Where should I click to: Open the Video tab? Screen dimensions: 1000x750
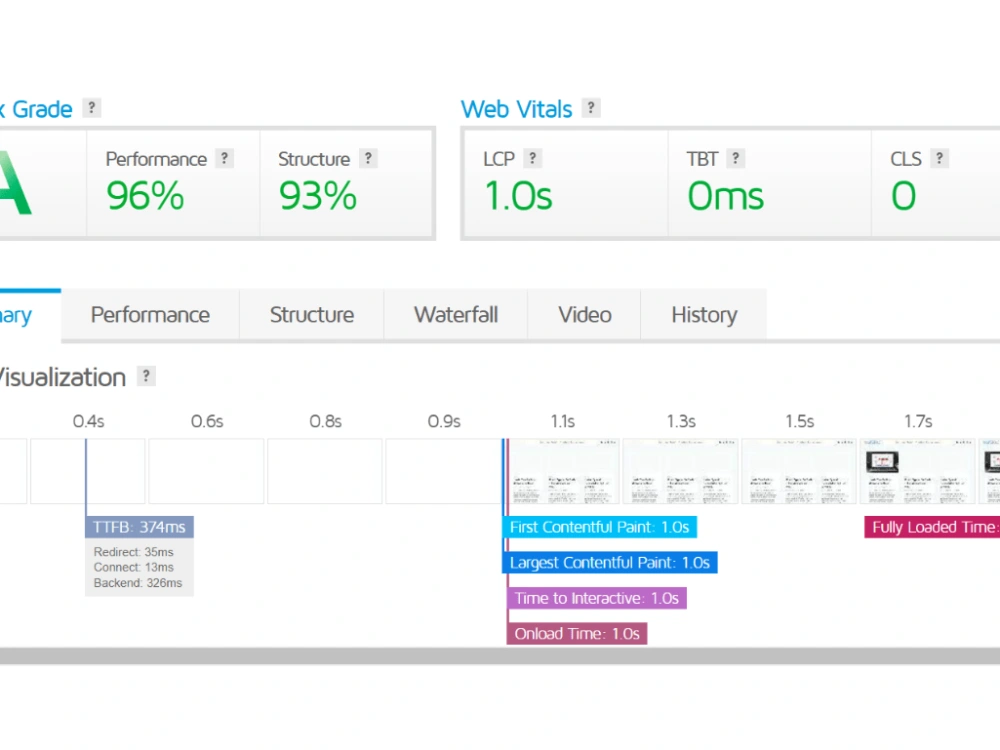pos(585,315)
